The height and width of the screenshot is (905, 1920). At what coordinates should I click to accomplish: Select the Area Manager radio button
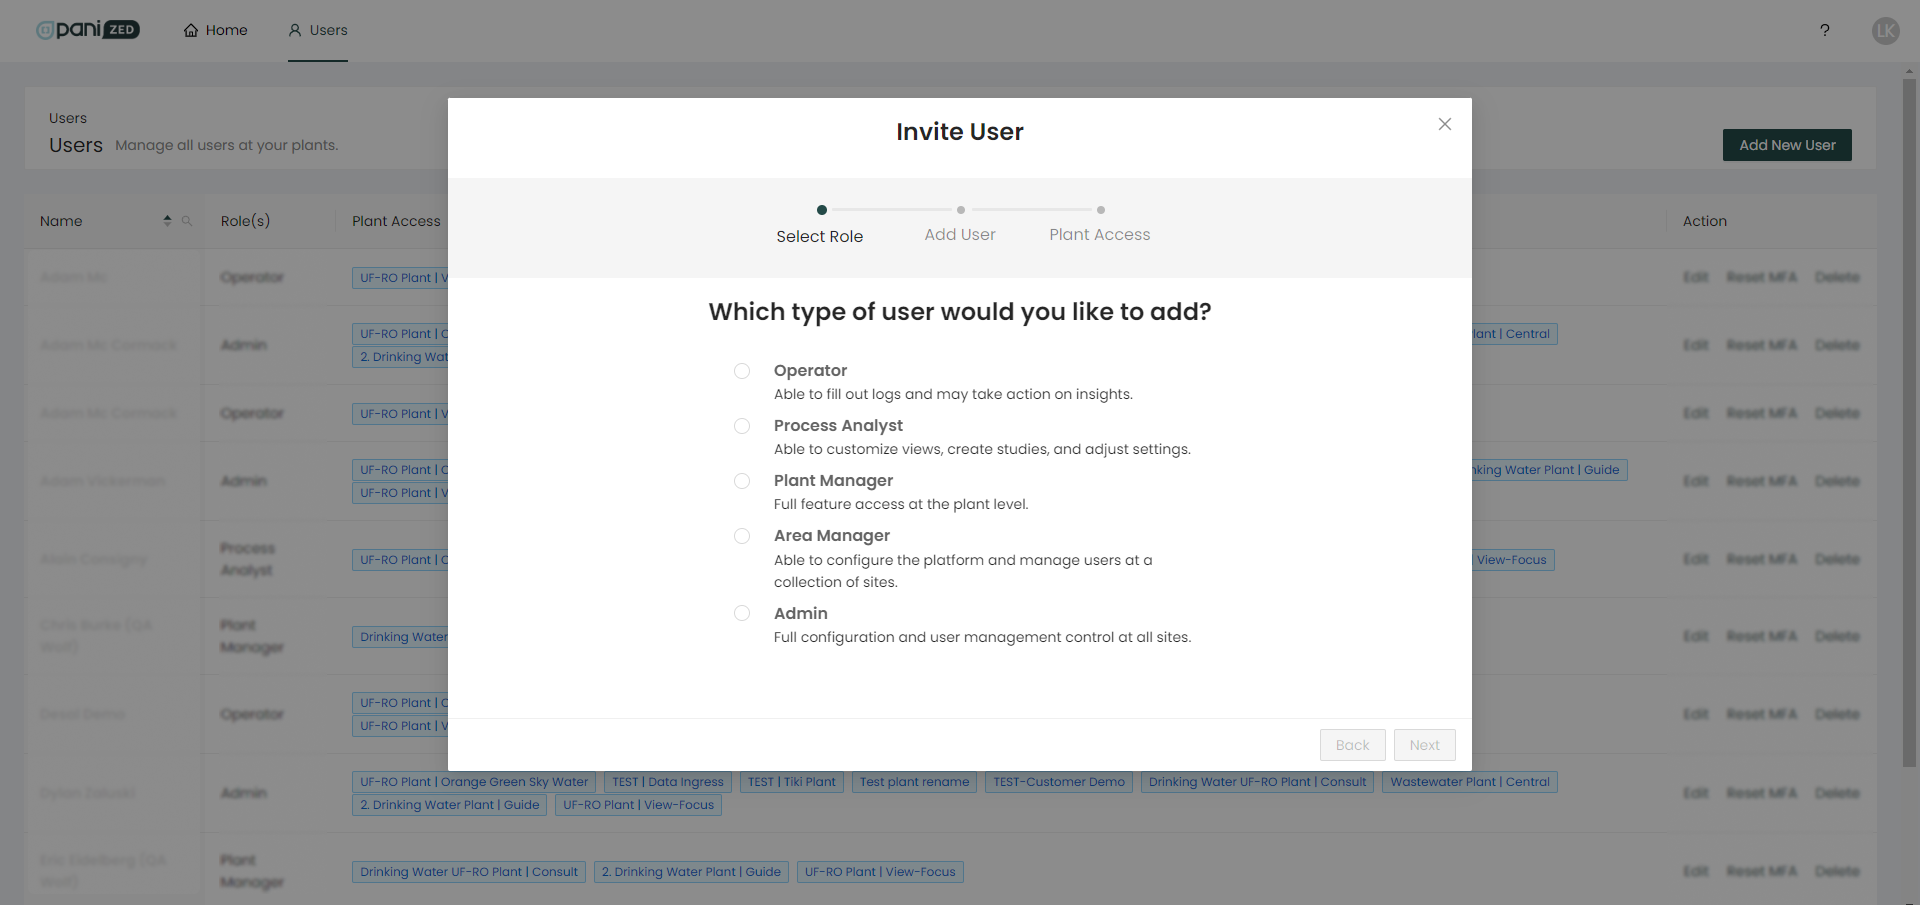coord(742,536)
